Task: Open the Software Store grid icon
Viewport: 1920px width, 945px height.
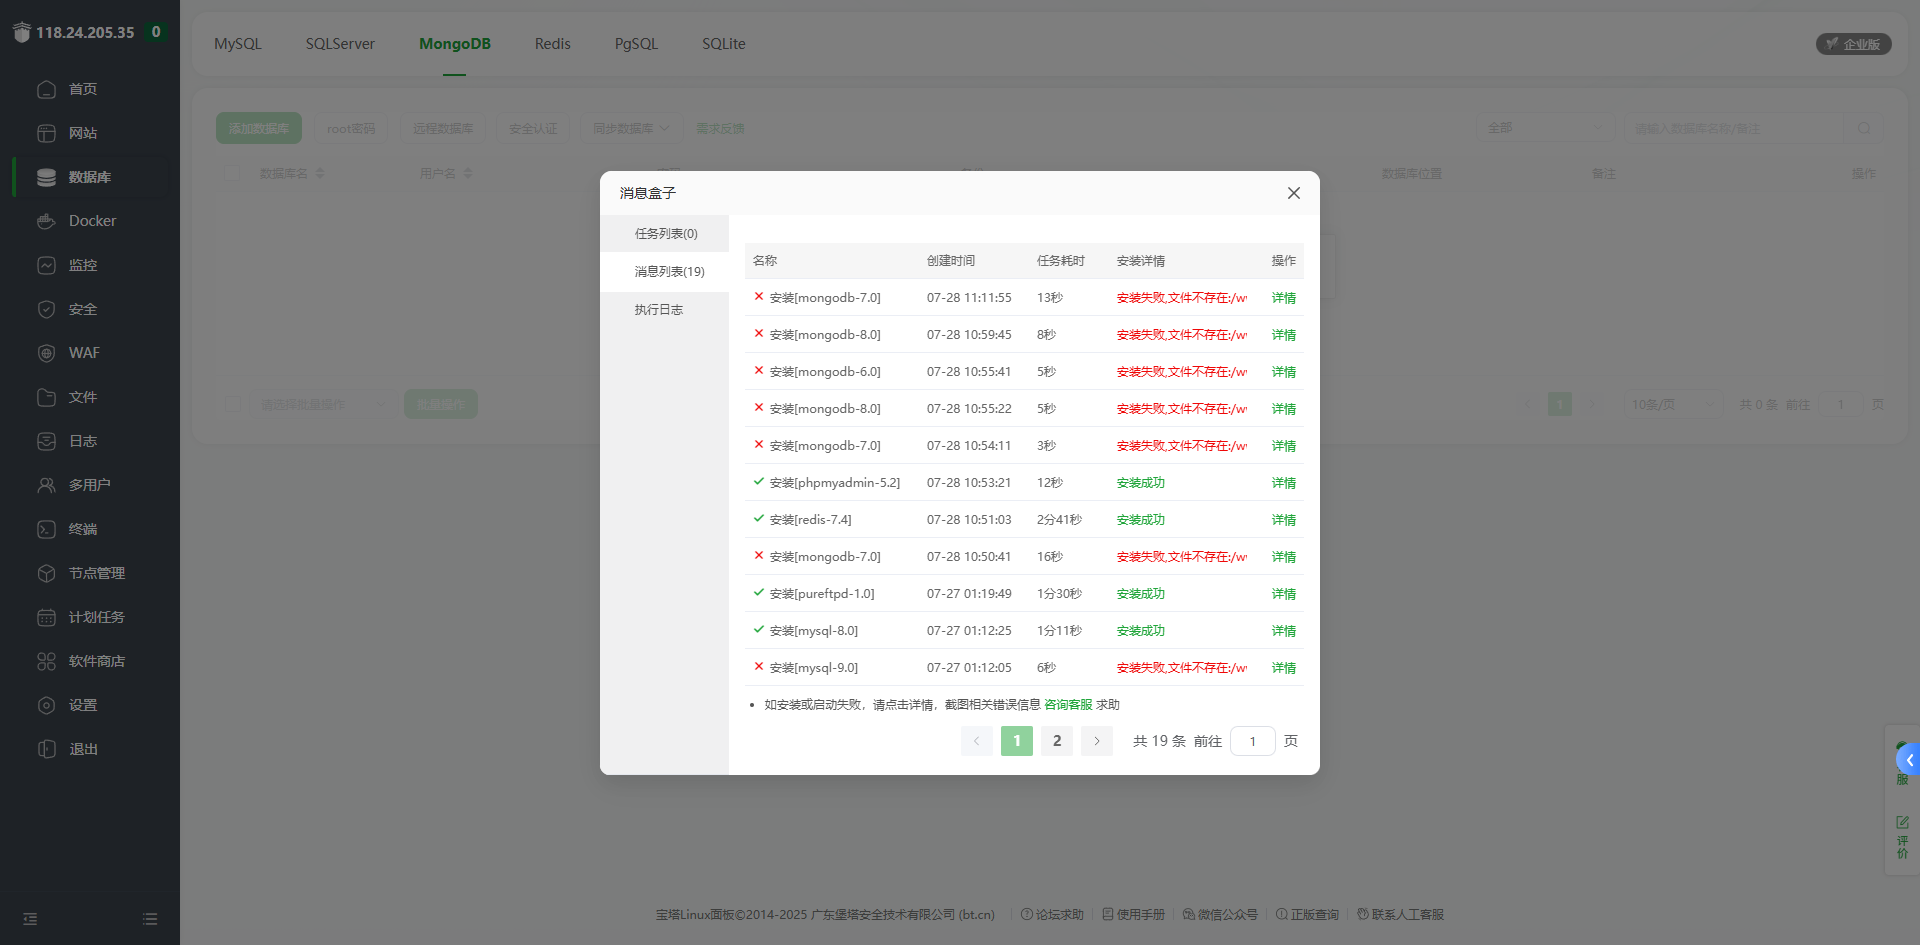Action: [46, 661]
